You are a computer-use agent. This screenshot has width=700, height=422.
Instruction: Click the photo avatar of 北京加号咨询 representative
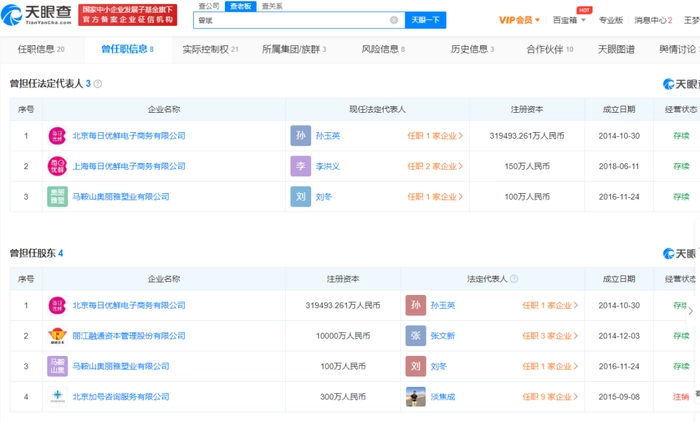[x=416, y=397]
